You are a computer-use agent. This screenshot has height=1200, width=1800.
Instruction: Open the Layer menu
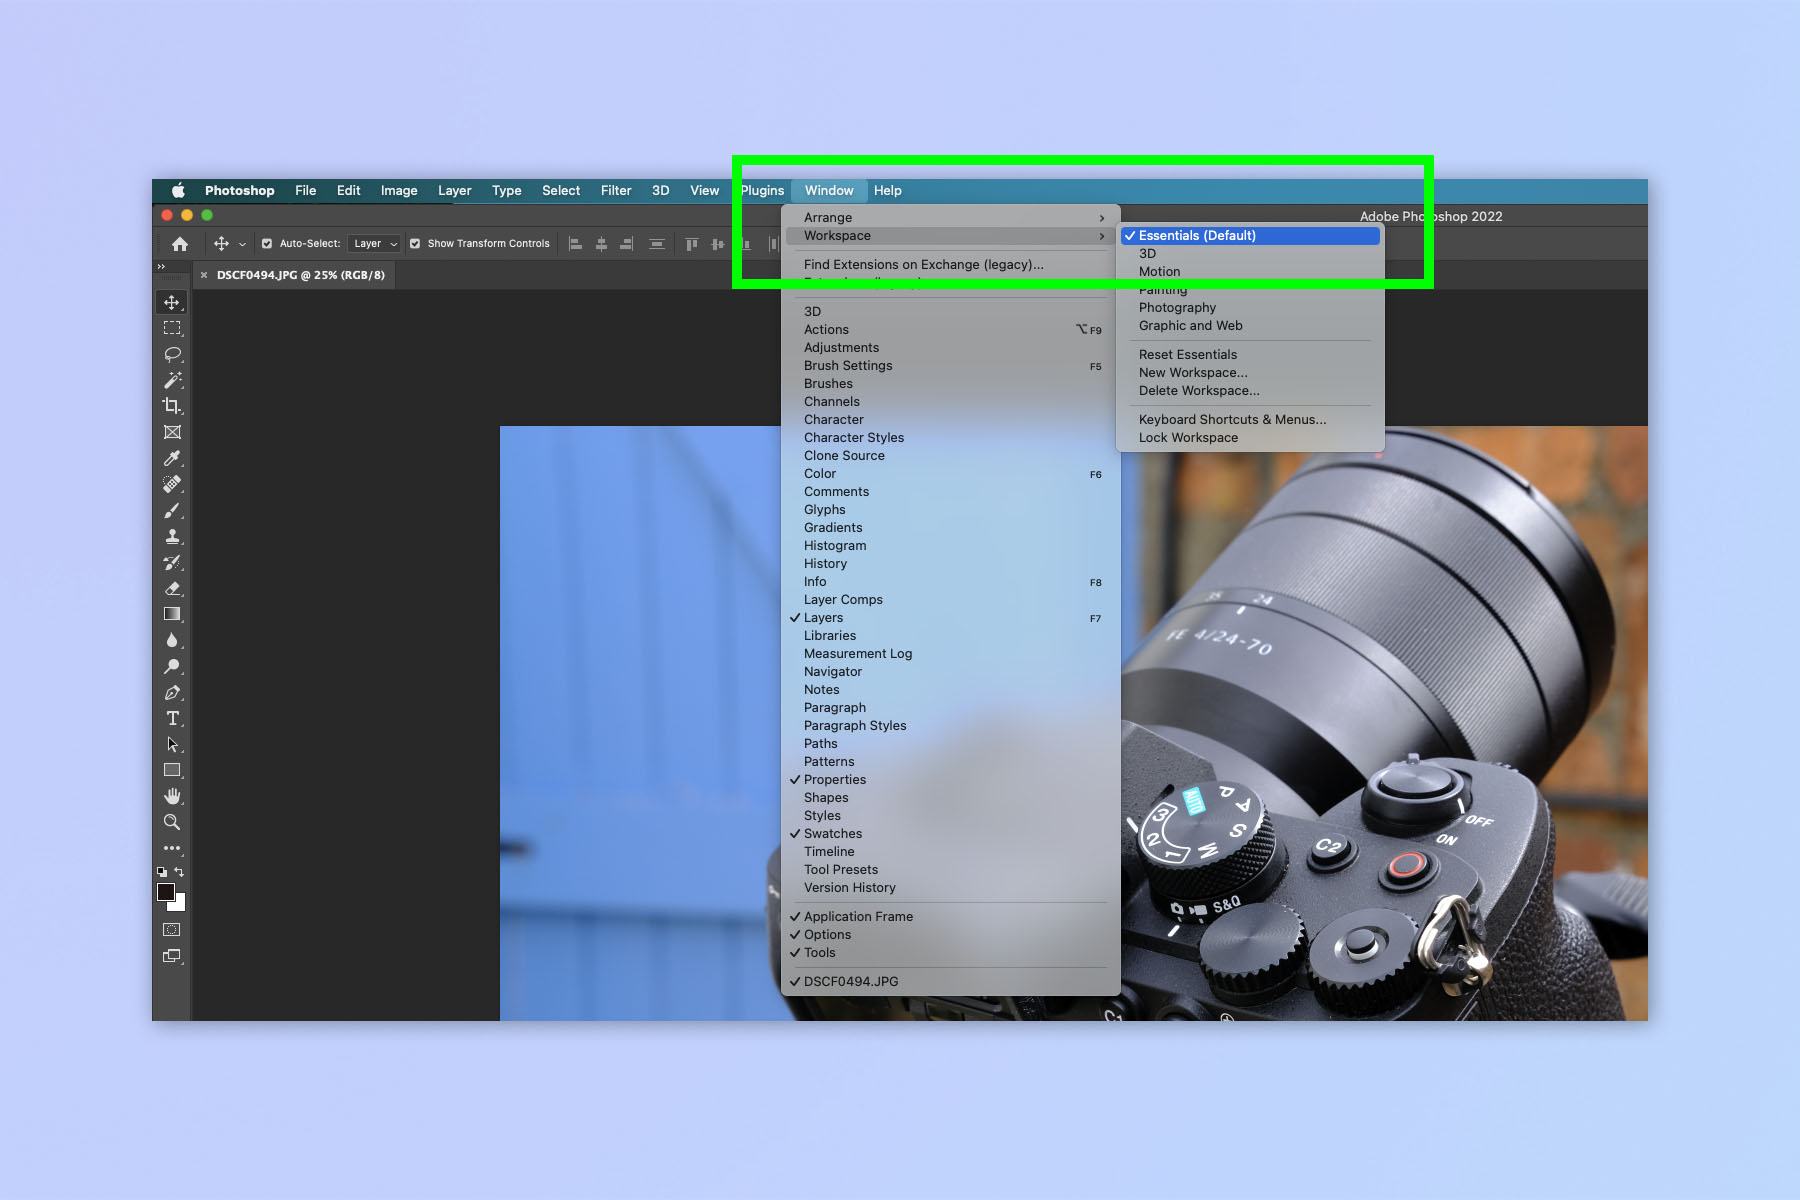[454, 191]
